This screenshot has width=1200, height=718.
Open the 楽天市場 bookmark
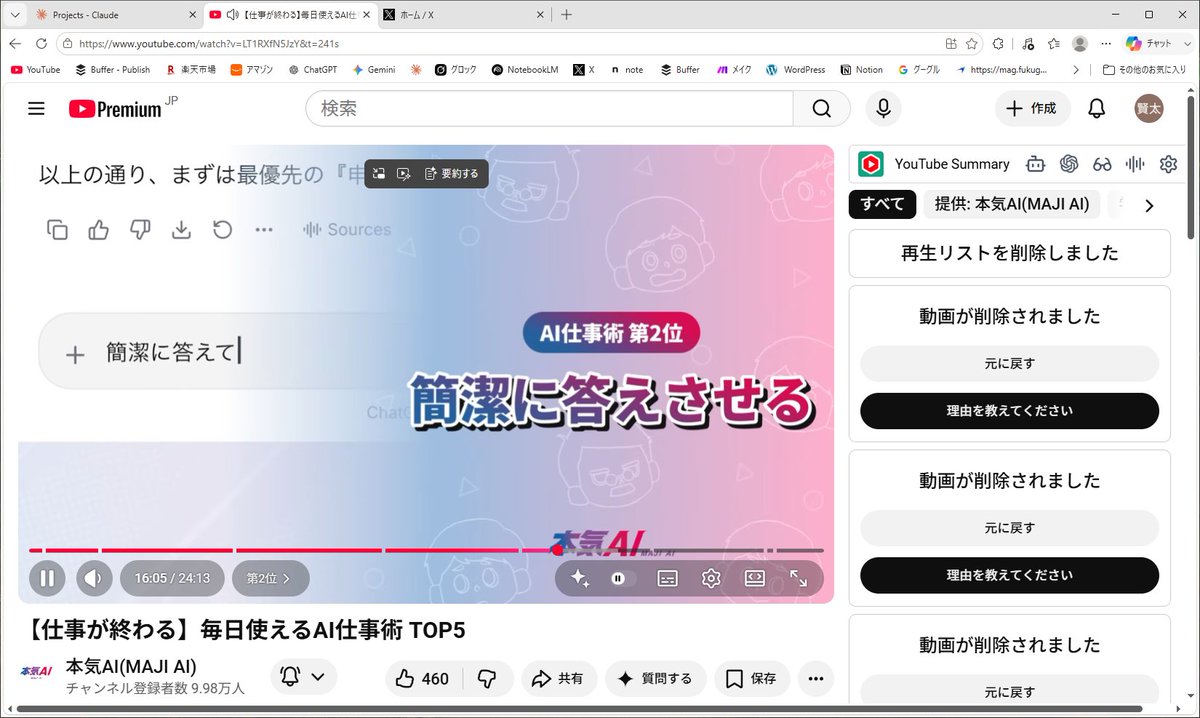[x=191, y=70]
